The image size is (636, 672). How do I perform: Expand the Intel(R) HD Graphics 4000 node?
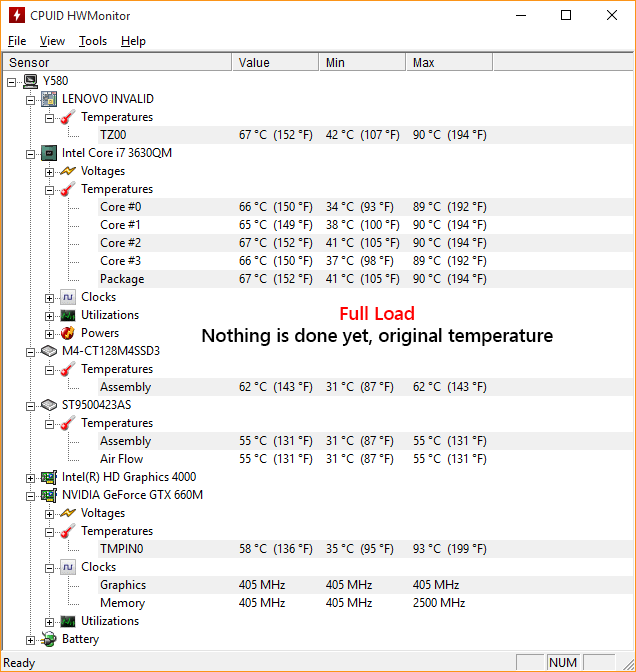tap(30, 478)
